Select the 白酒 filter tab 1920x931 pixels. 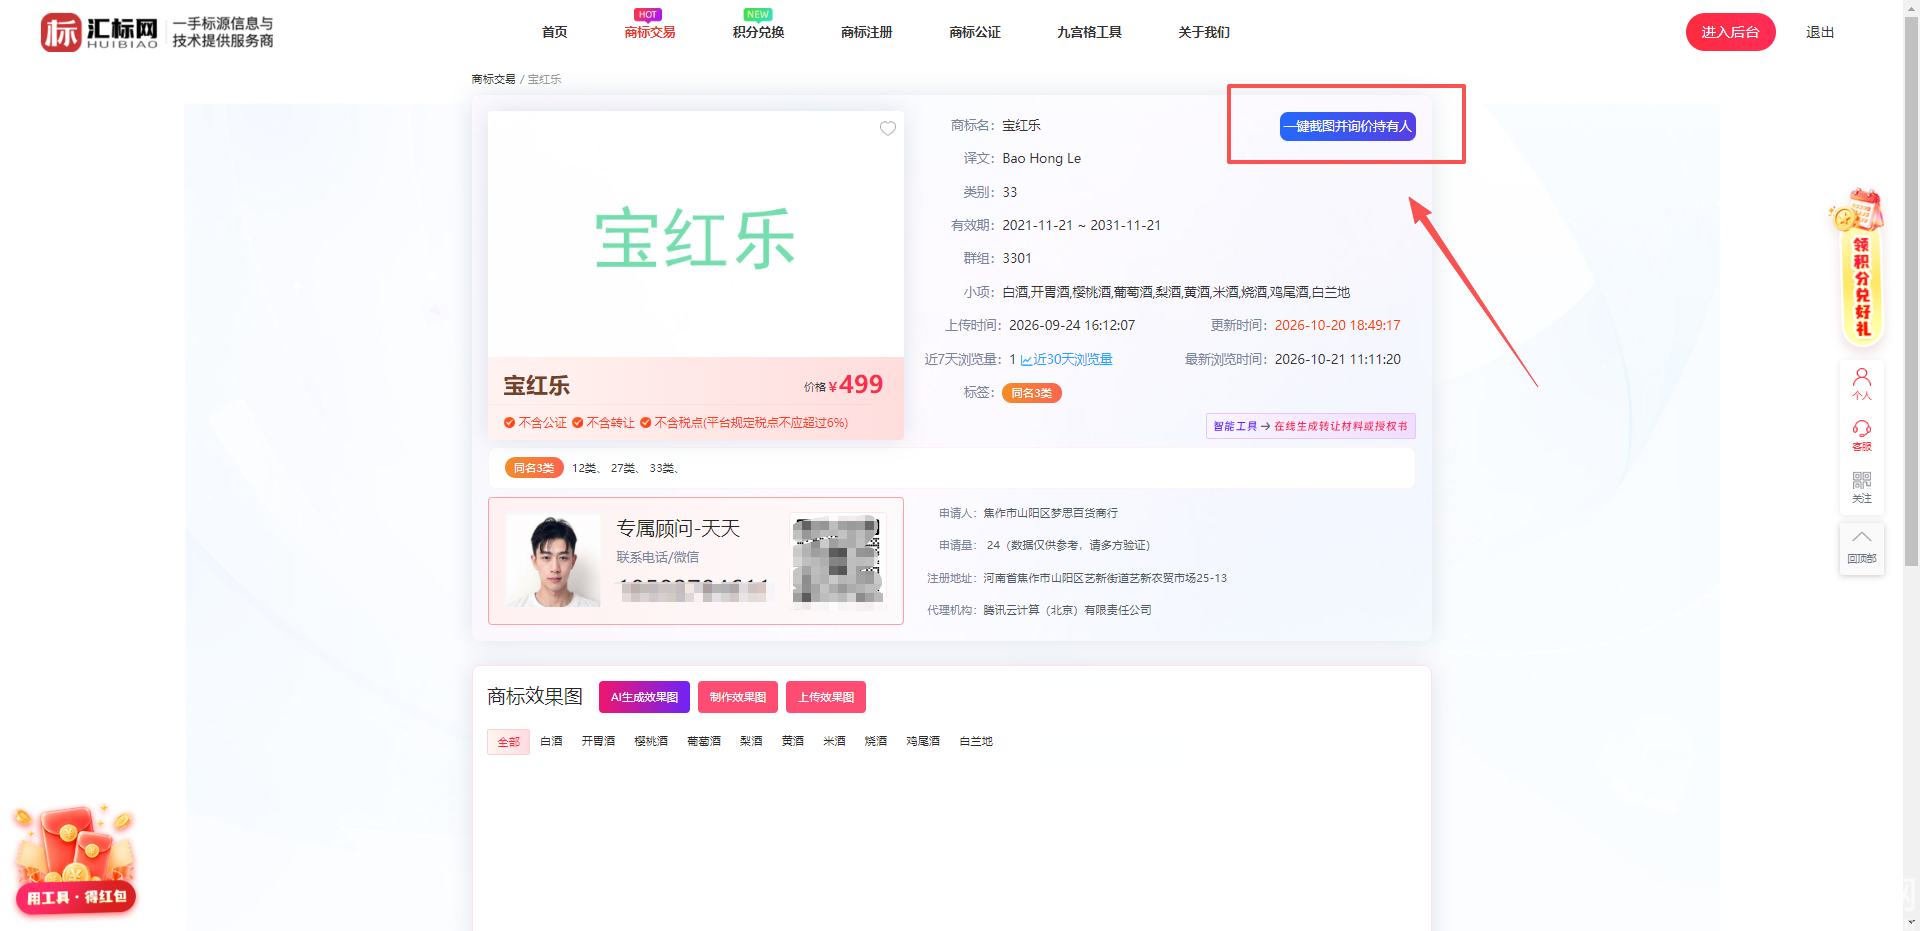[x=551, y=741]
